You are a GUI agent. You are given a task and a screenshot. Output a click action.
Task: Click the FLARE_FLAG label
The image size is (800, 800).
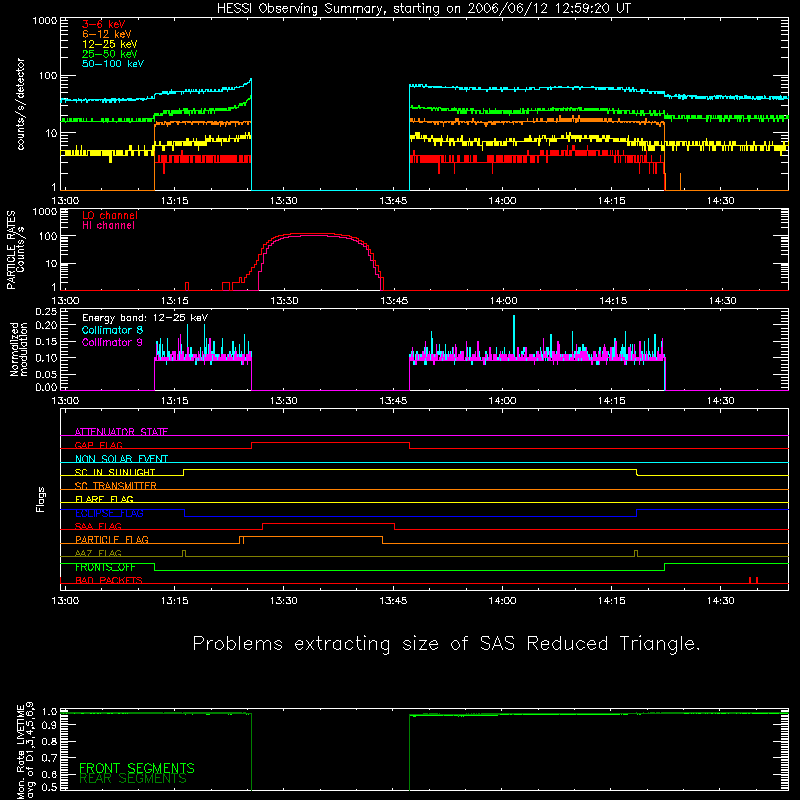tap(104, 499)
